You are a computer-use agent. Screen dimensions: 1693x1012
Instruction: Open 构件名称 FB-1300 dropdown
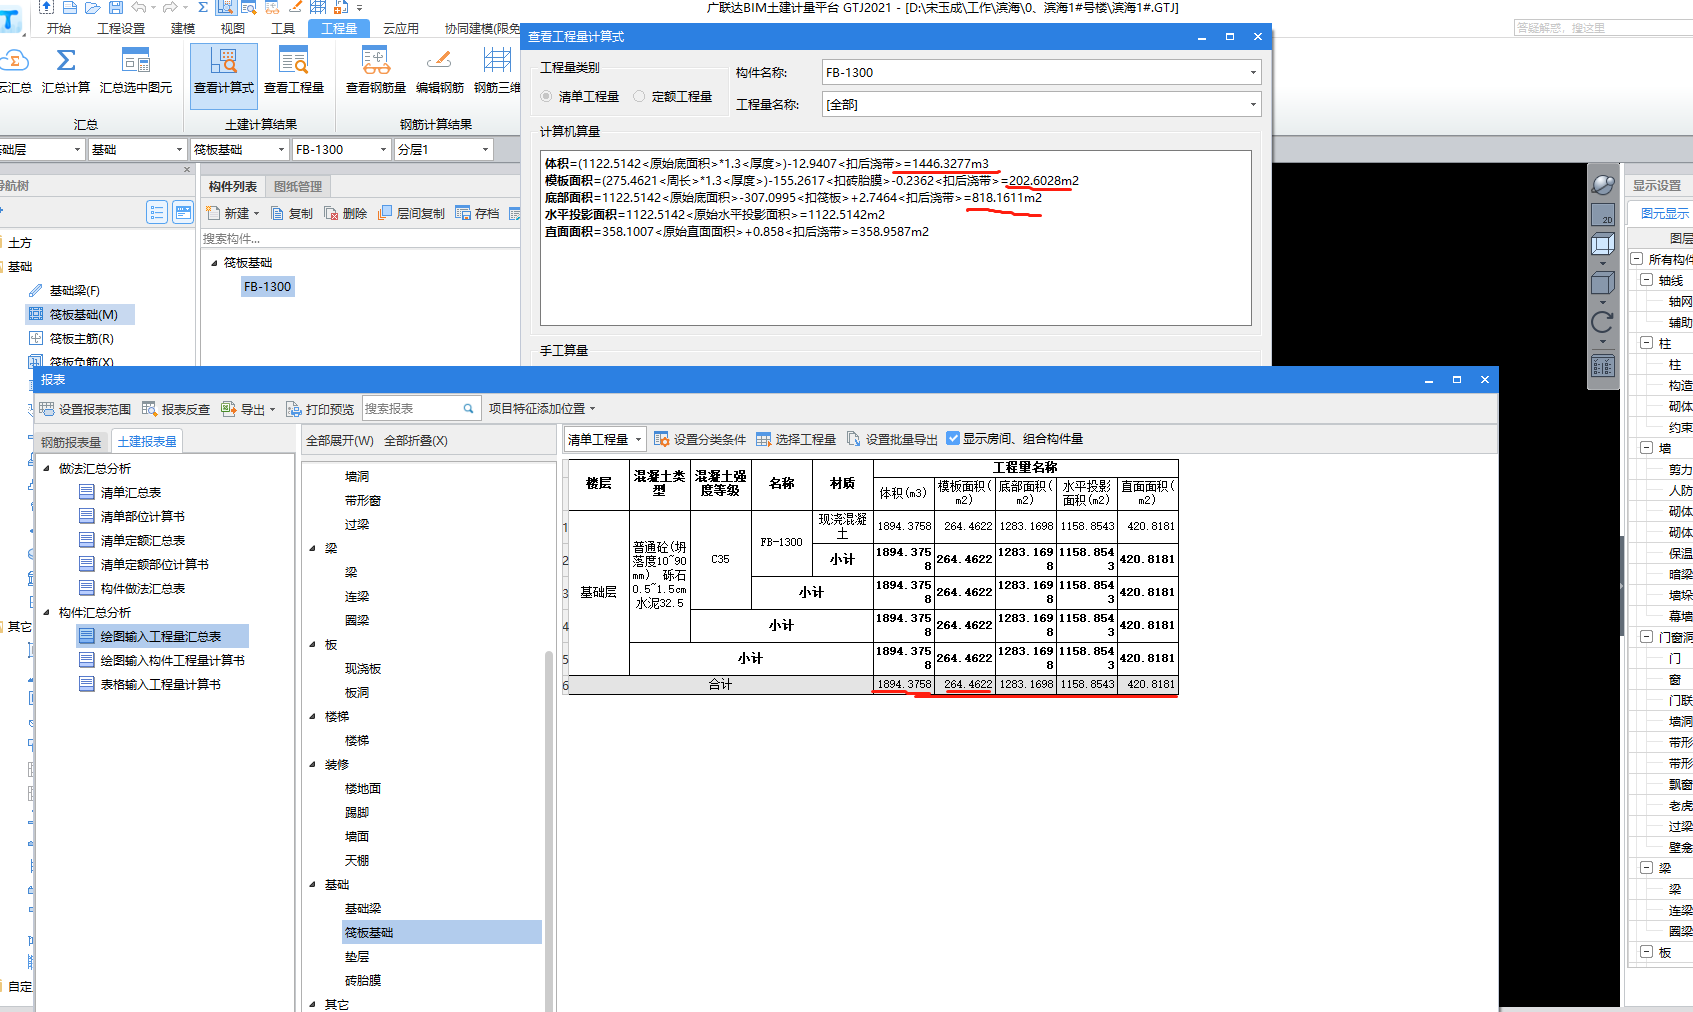click(1253, 72)
